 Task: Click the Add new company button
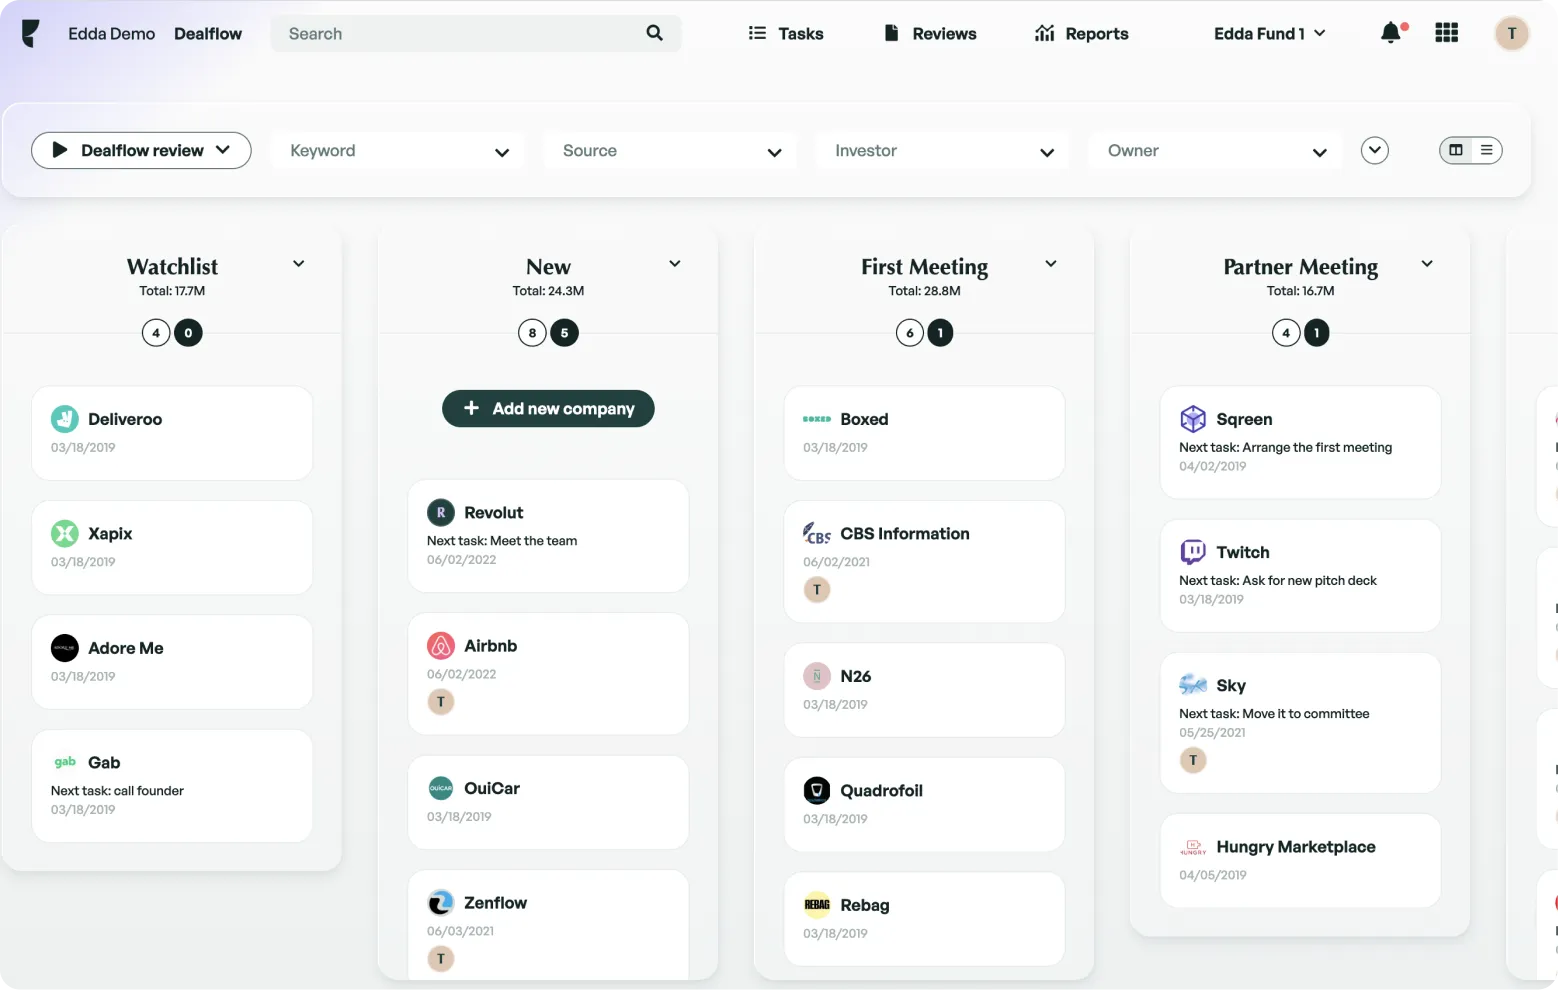pyautogui.click(x=548, y=408)
